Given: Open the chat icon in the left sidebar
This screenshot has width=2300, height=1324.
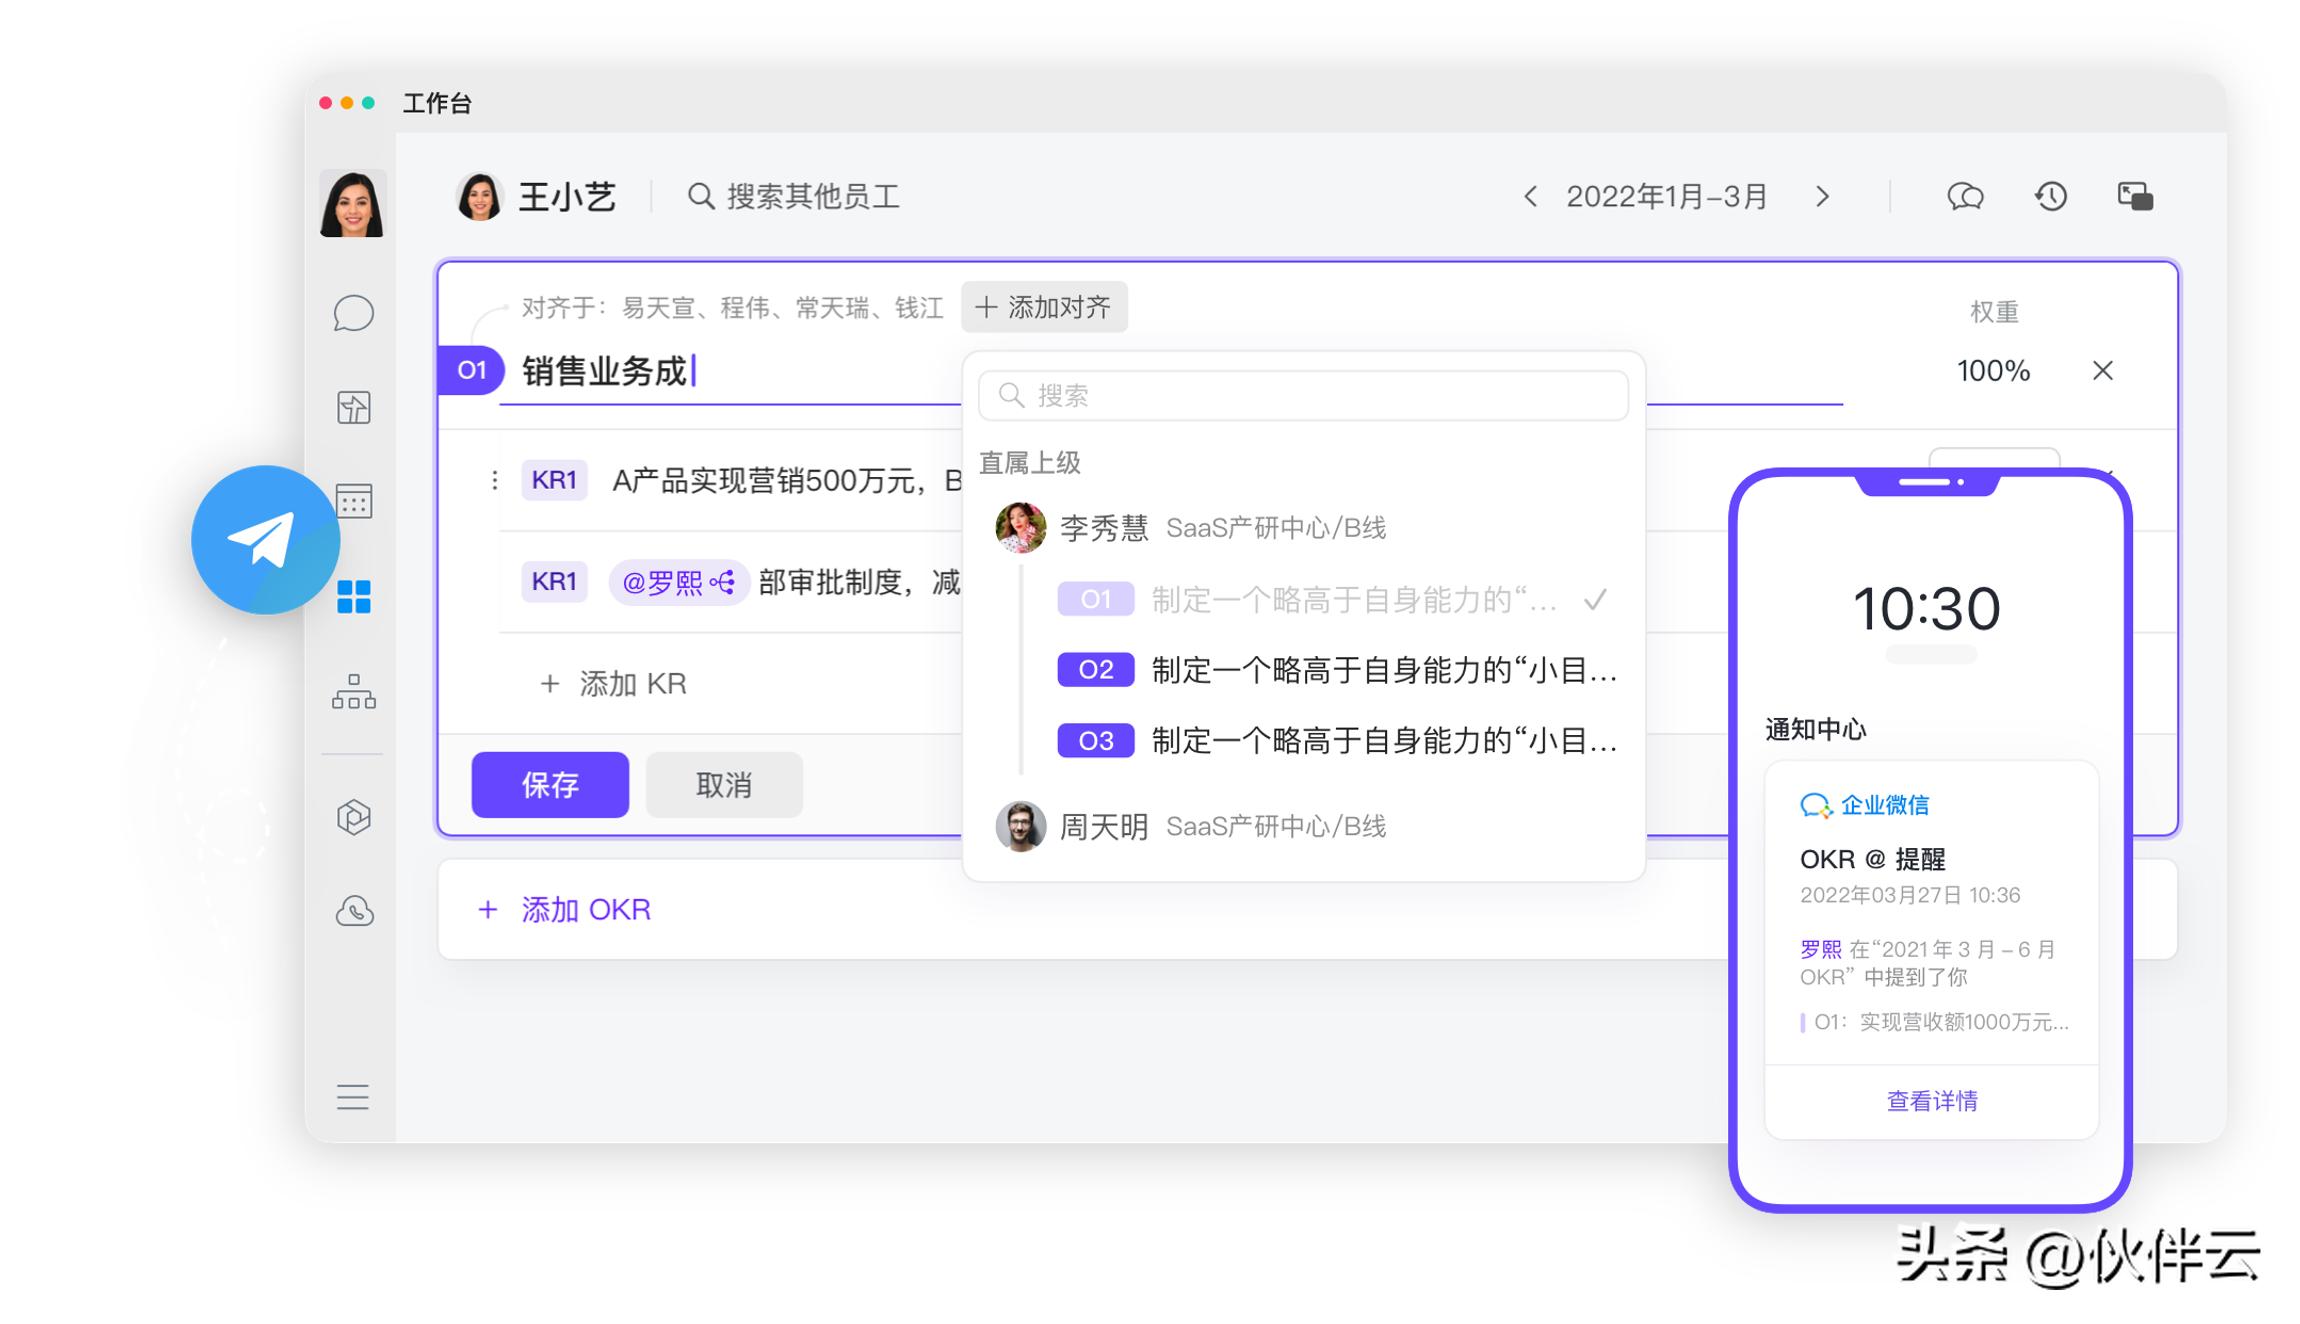Looking at the screenshot, I should tap(352, 315).
